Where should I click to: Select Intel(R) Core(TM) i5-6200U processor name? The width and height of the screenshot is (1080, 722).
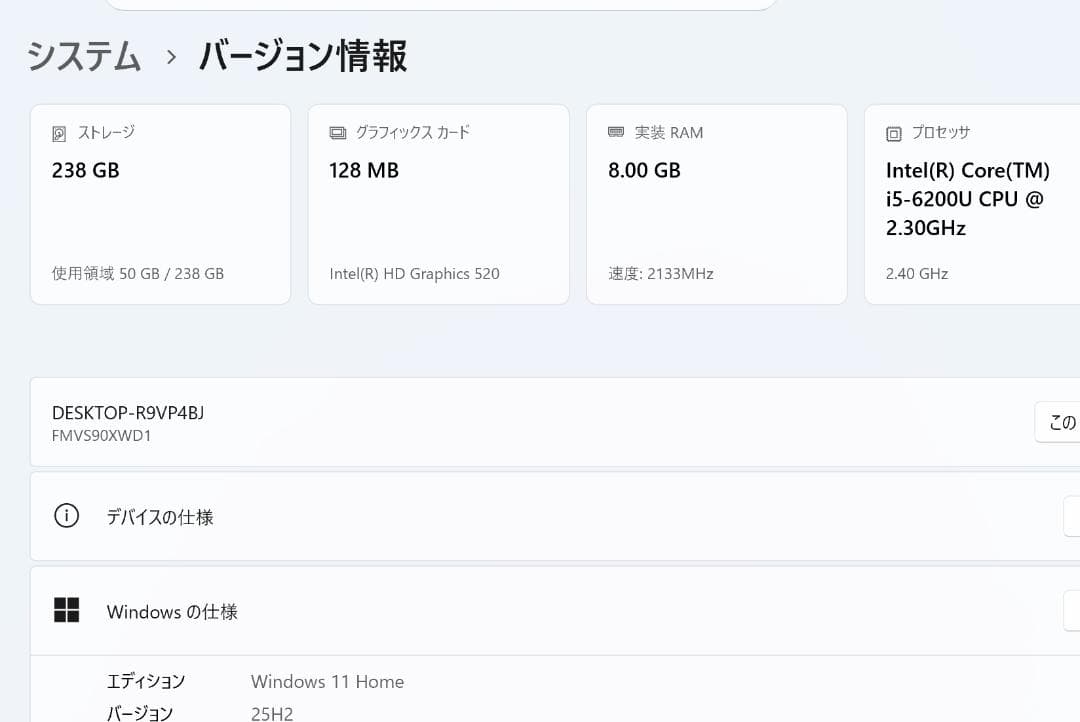click(x=968, y=199)
